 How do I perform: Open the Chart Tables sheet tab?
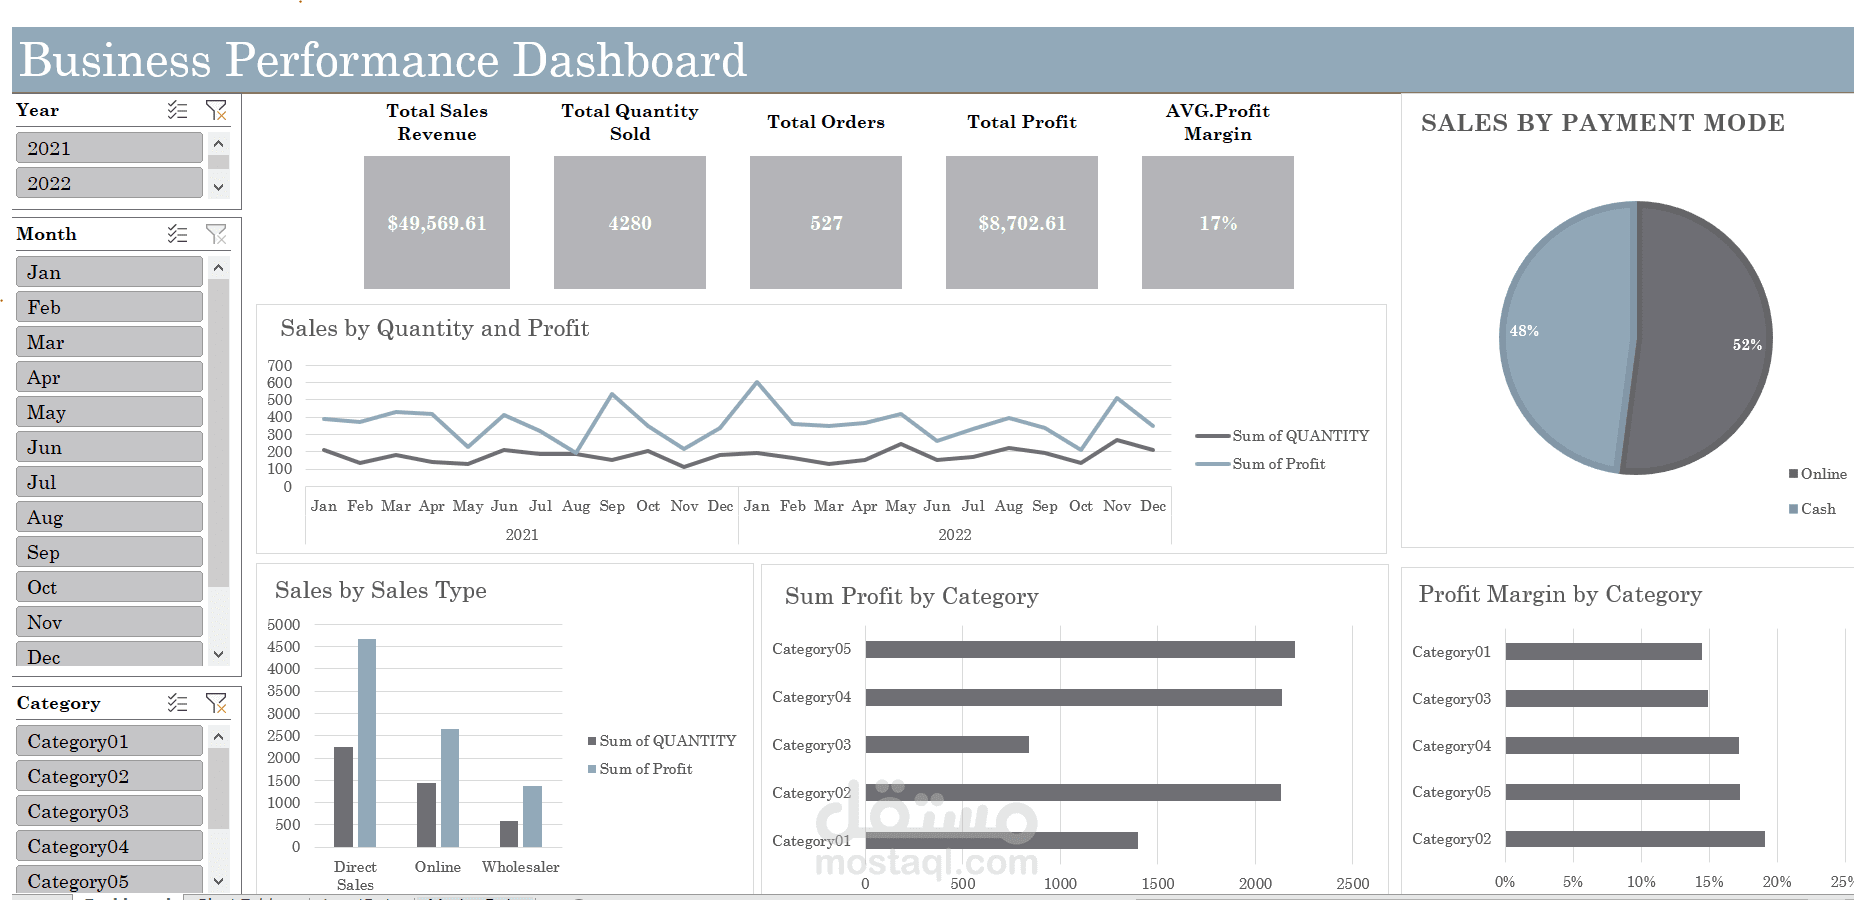tap(240, 897)
